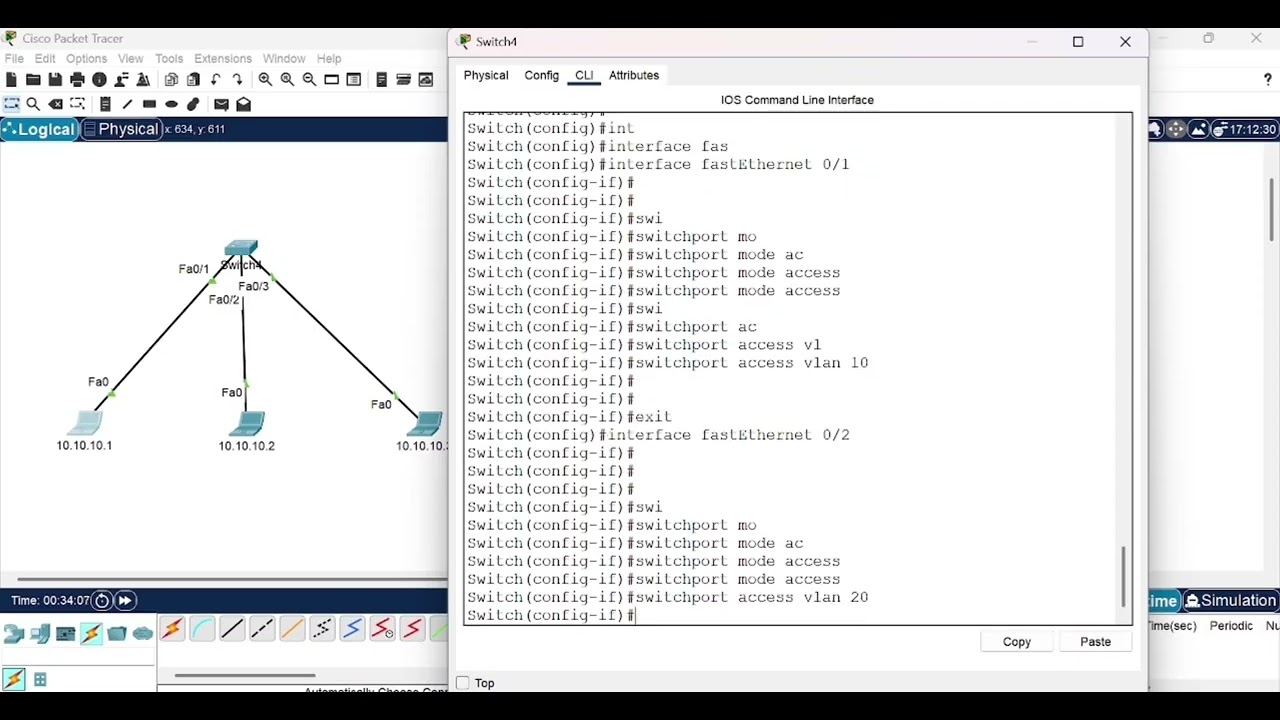1280x720 pixels.
Task: Pick the Copper Cross-Over dashed cable
Action: tap(262, 629)
